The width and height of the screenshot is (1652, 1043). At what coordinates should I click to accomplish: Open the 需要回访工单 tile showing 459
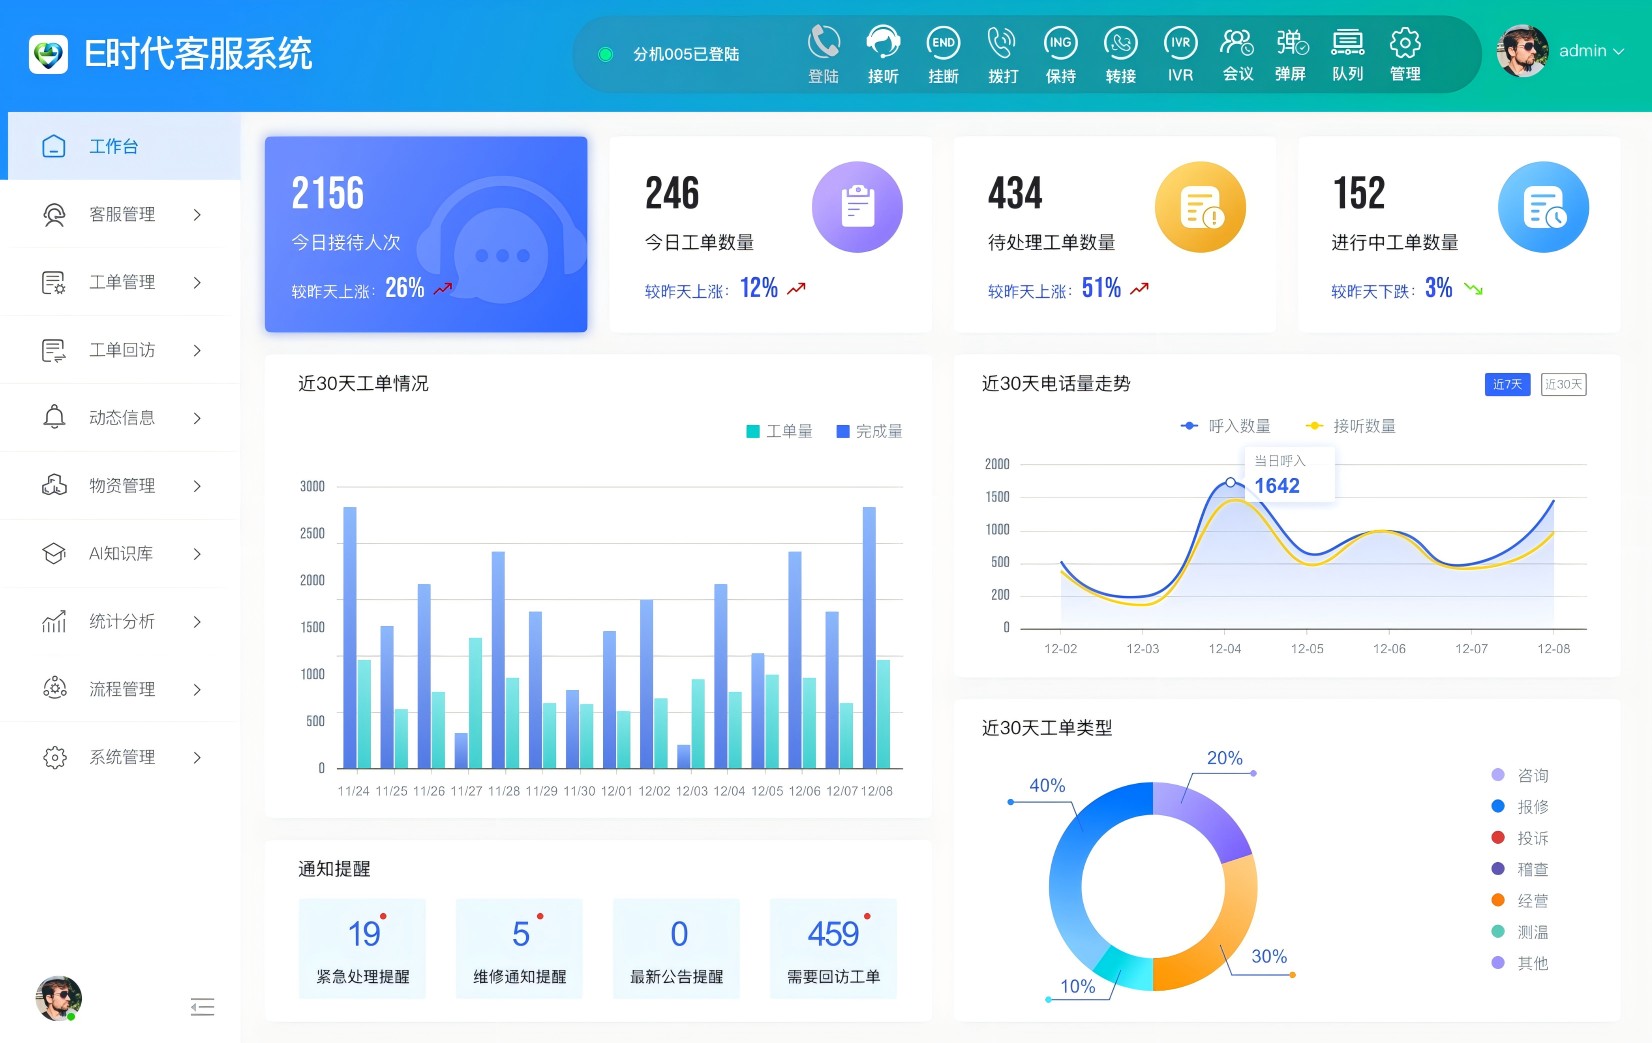(x=833, y=948)
